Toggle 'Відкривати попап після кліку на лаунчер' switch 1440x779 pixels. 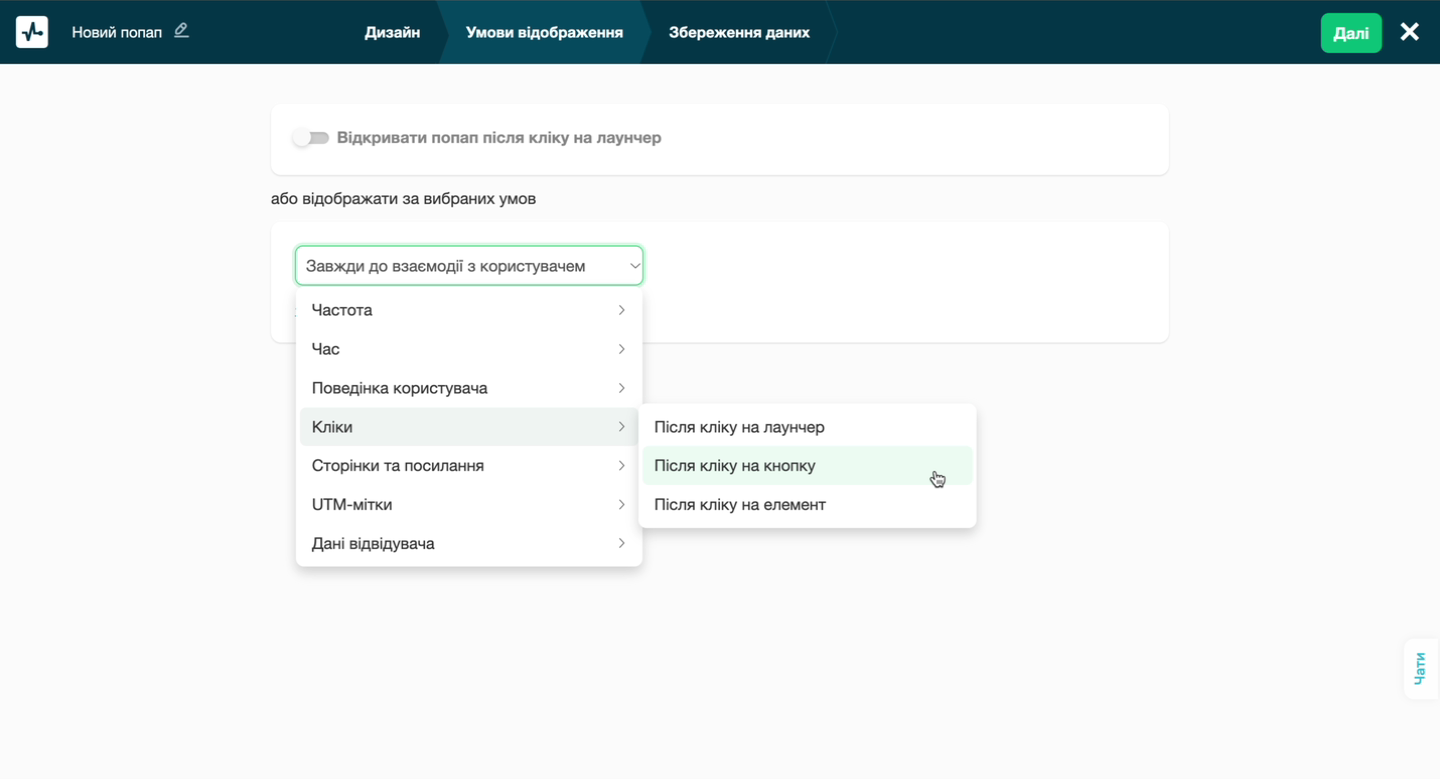tap(311, 138)
